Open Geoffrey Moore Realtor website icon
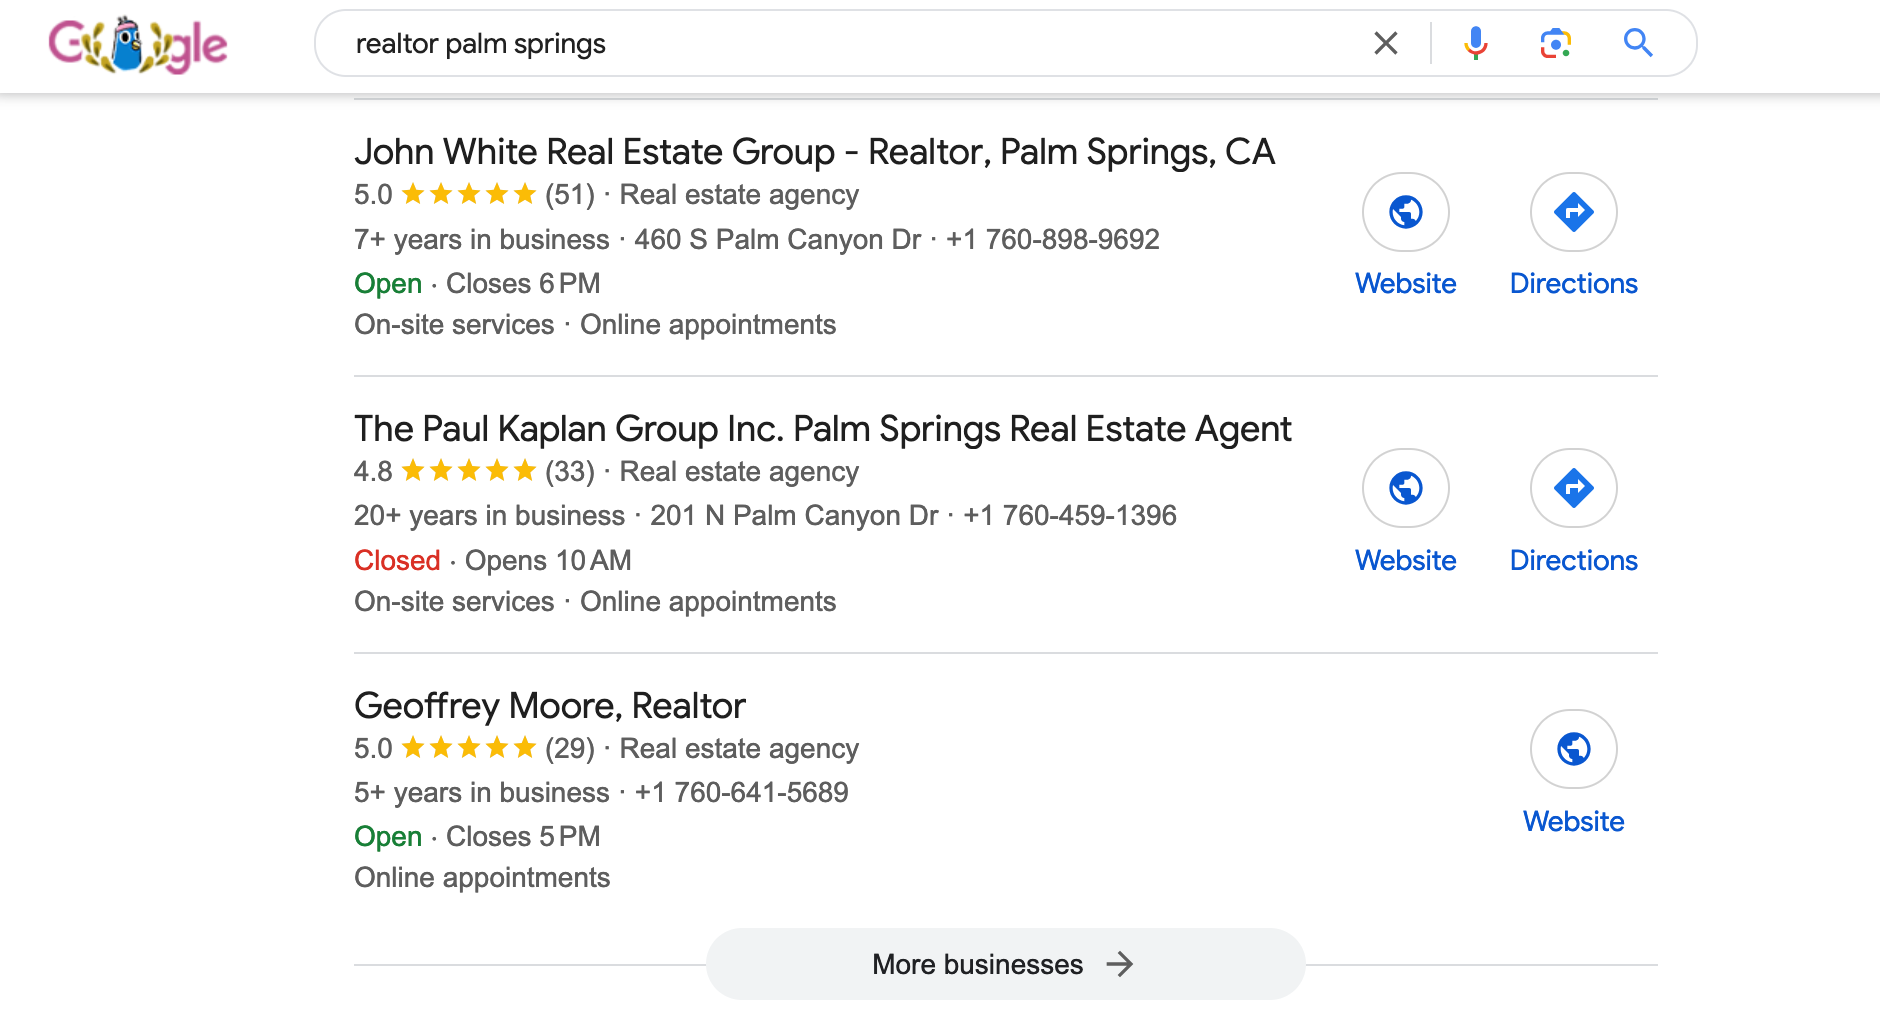 pos(1573,749)
